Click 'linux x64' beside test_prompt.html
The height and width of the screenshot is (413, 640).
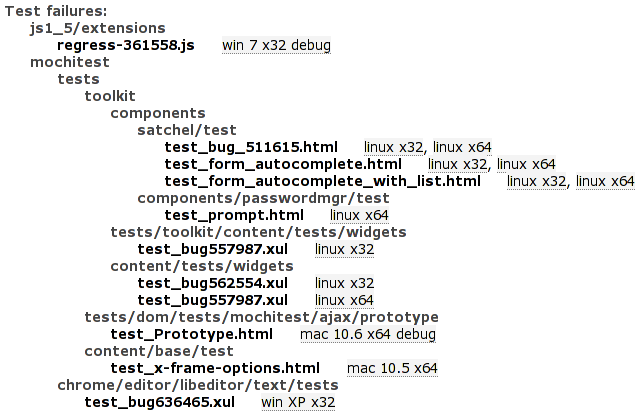359,215
